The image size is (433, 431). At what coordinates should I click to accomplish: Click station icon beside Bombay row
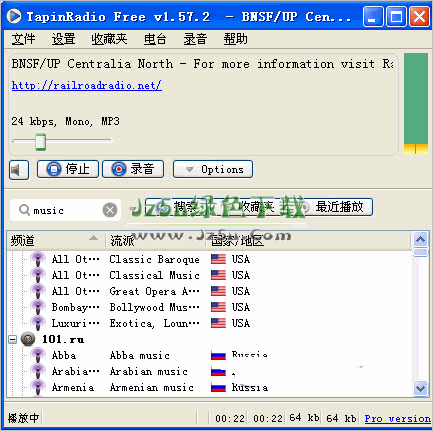38,307
